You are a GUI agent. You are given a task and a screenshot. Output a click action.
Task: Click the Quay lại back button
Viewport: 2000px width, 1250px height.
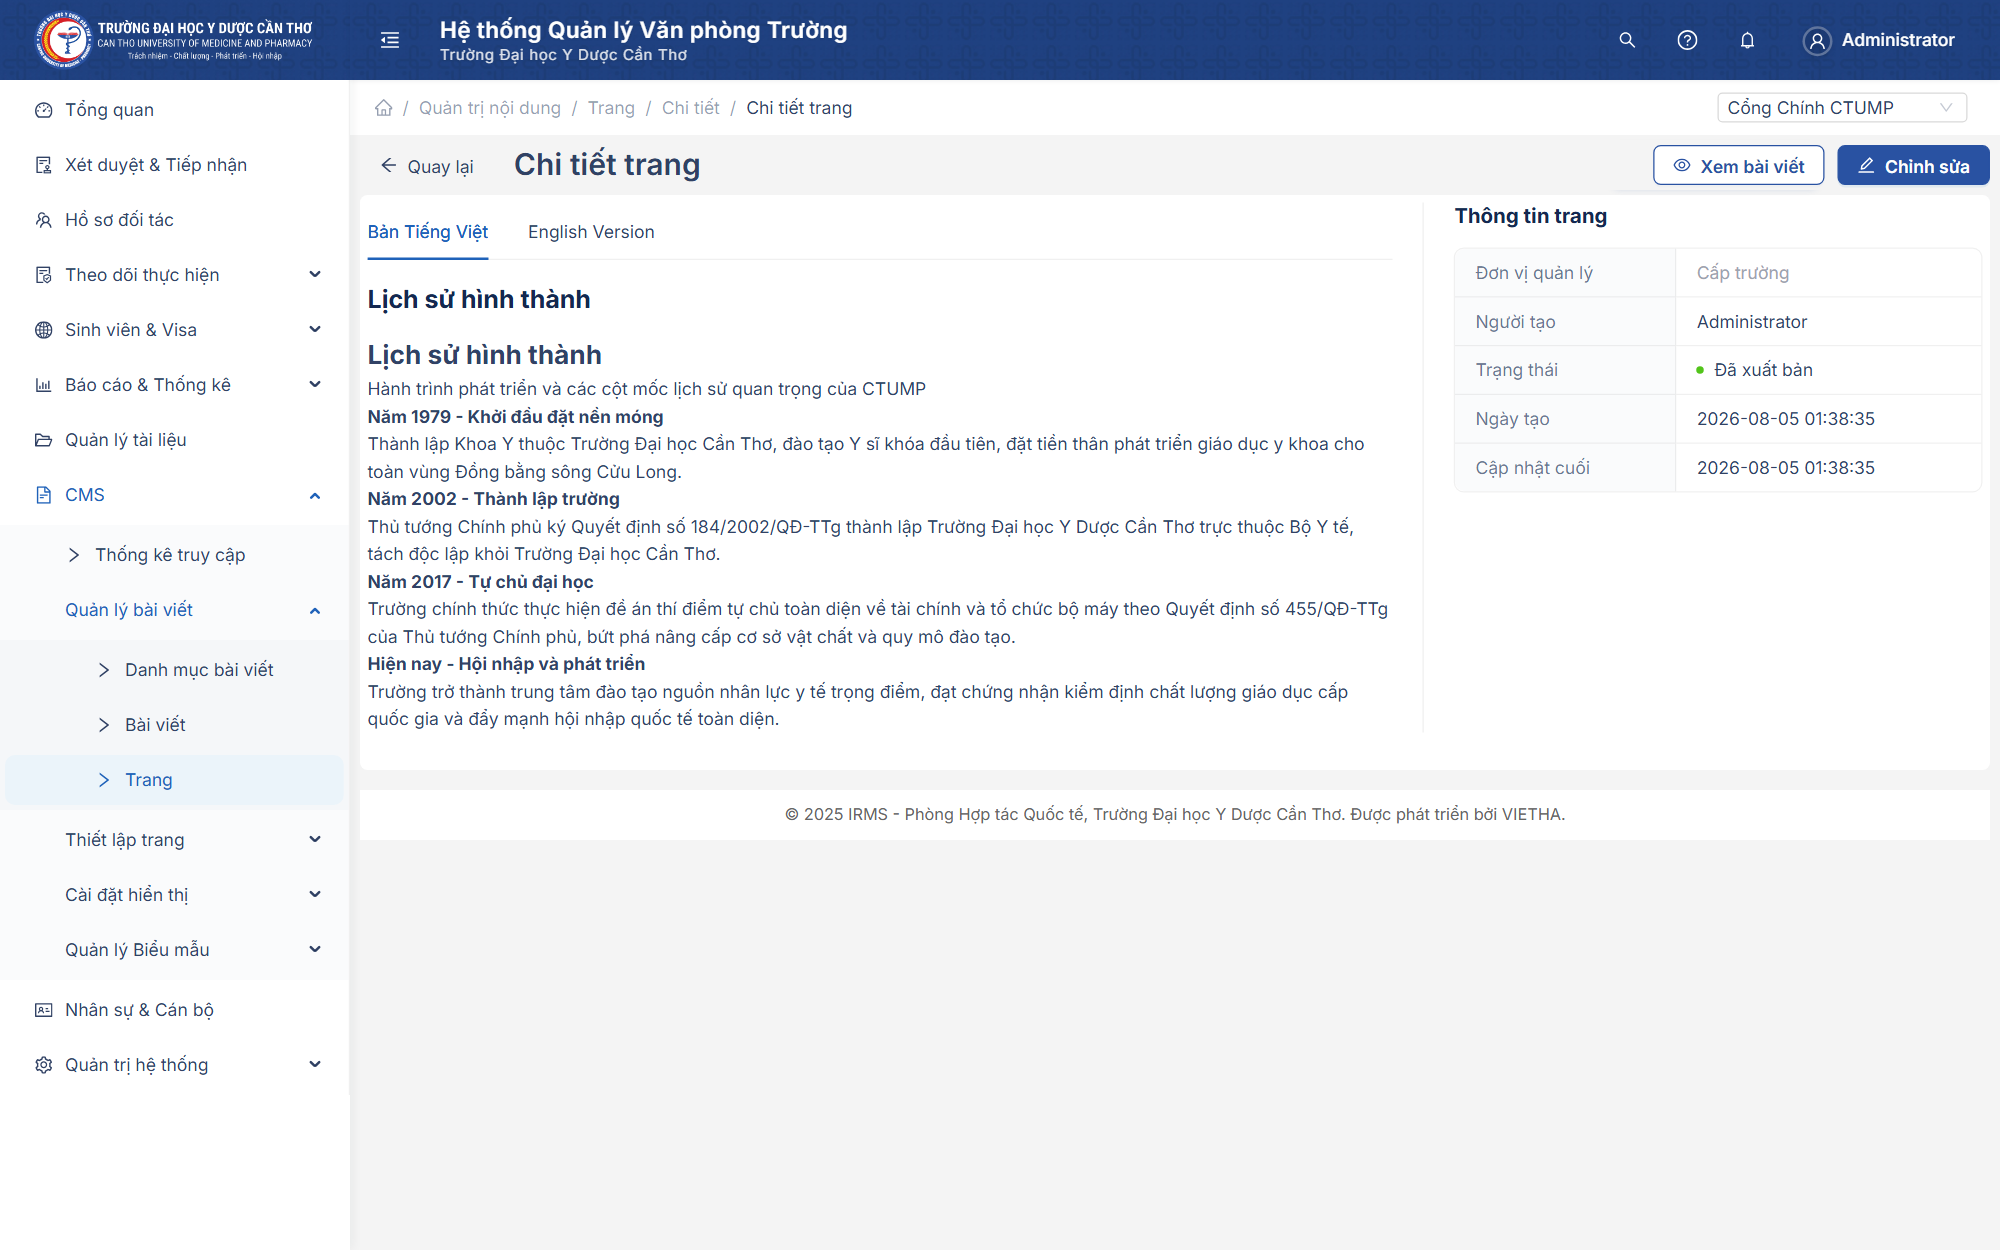pyautogui.click(x=427, y=166)
